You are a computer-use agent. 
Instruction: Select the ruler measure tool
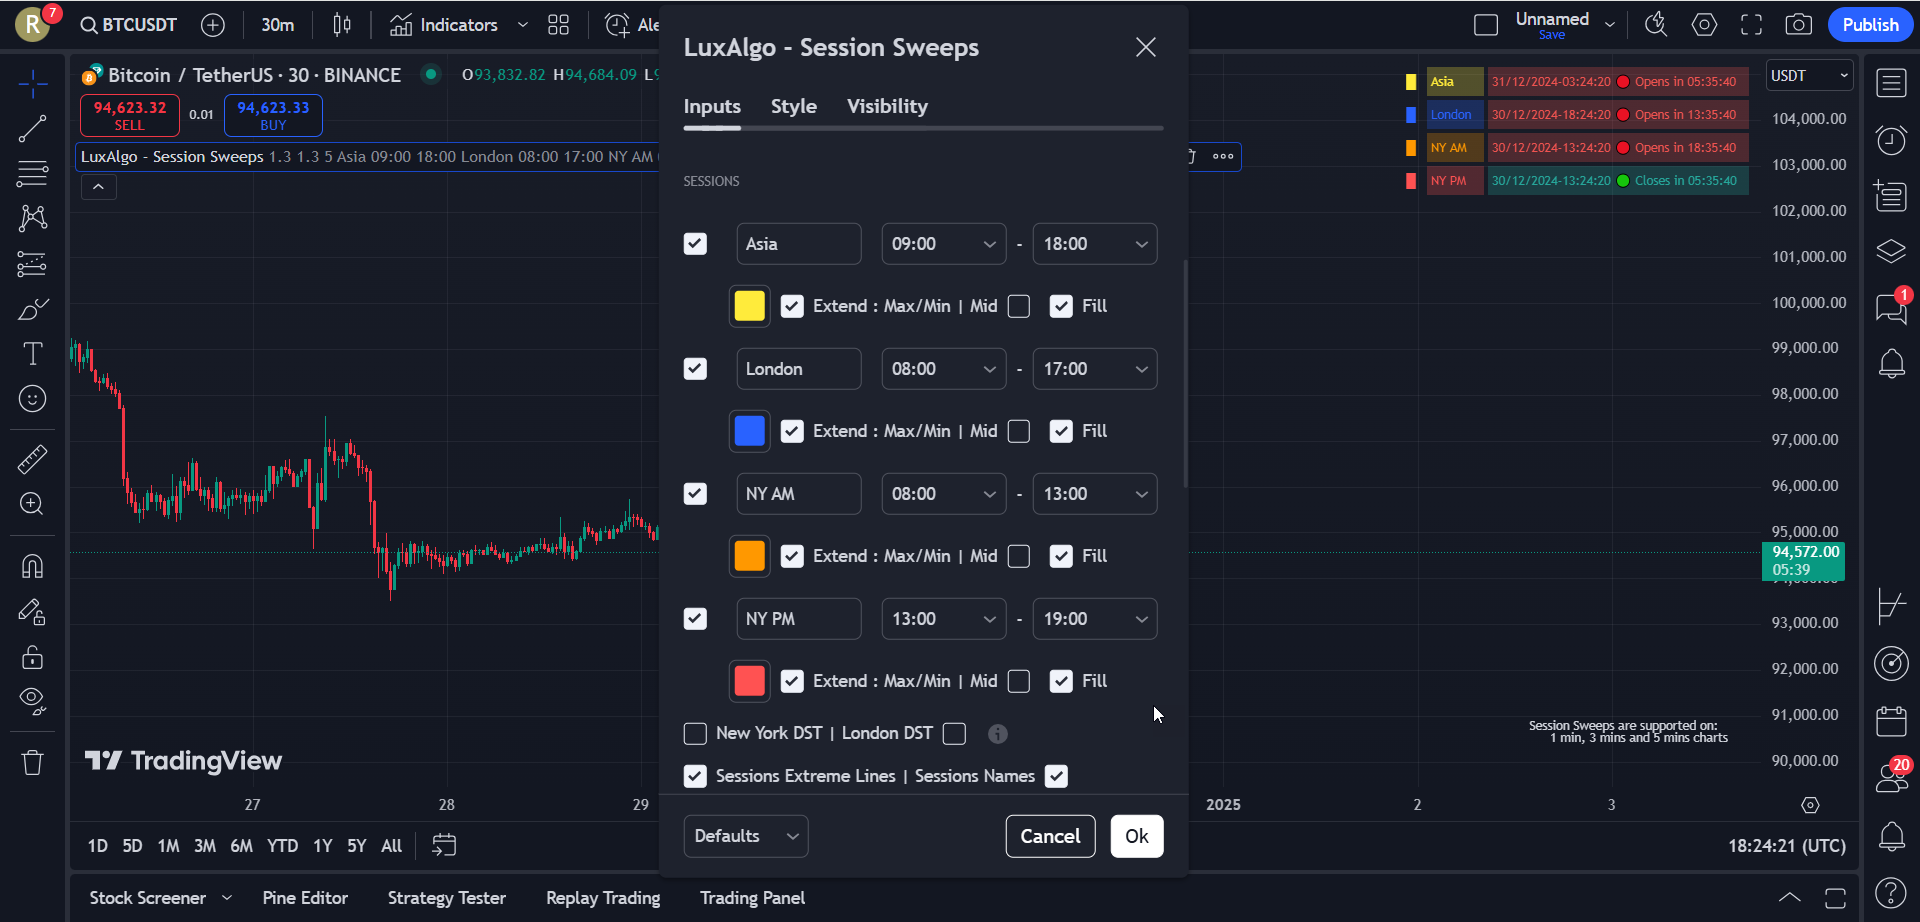click(32, 459)
